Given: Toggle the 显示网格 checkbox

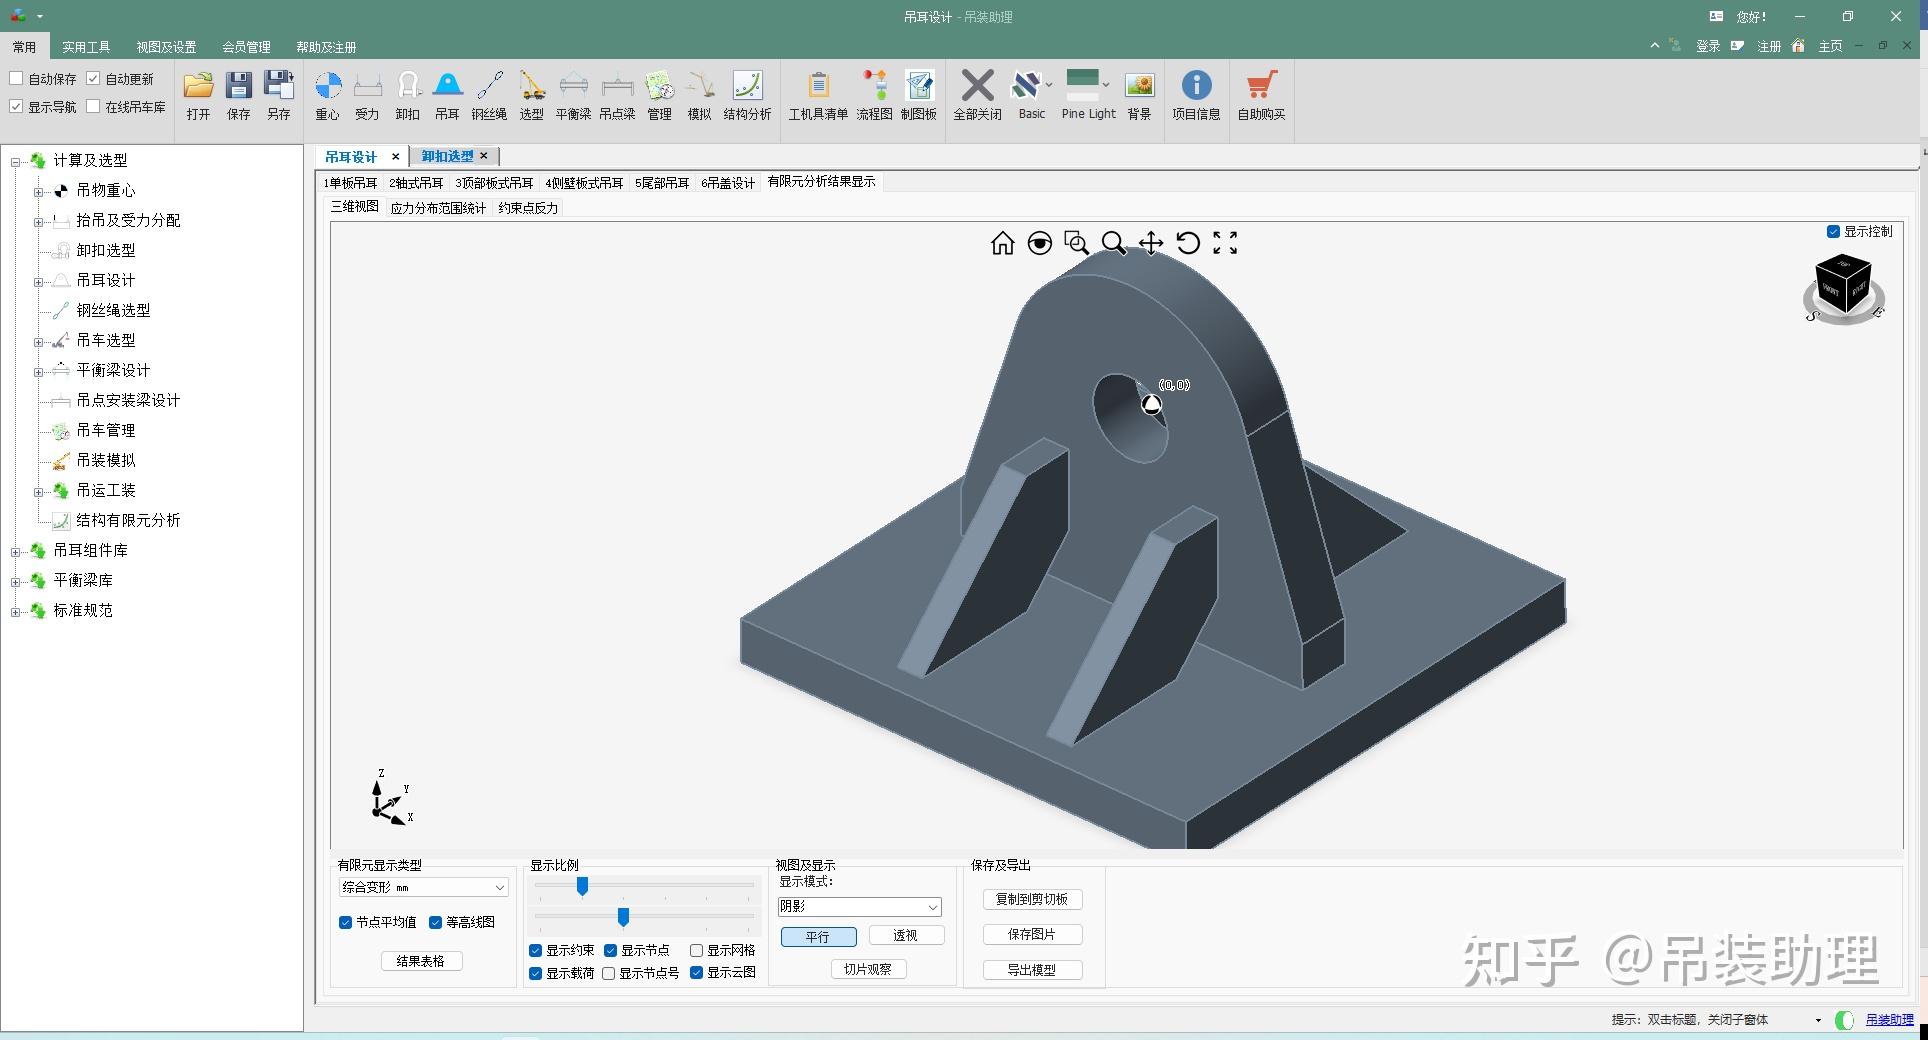Looking at the screenshot, I should (x=696, y=950).
